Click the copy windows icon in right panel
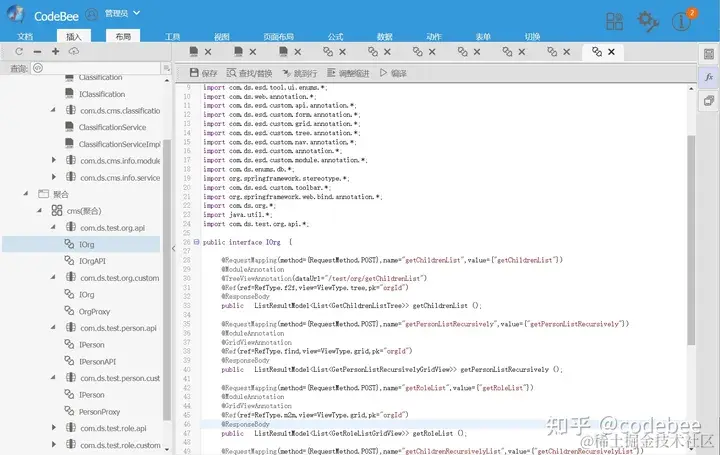Screen dimensions: 720x455 [709, 101]
